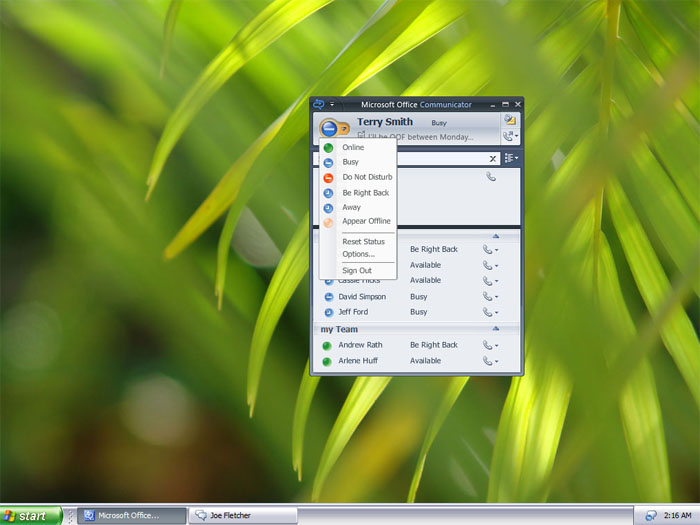
Task: Choose Be Right Back in the status menu
Action: 358,193
